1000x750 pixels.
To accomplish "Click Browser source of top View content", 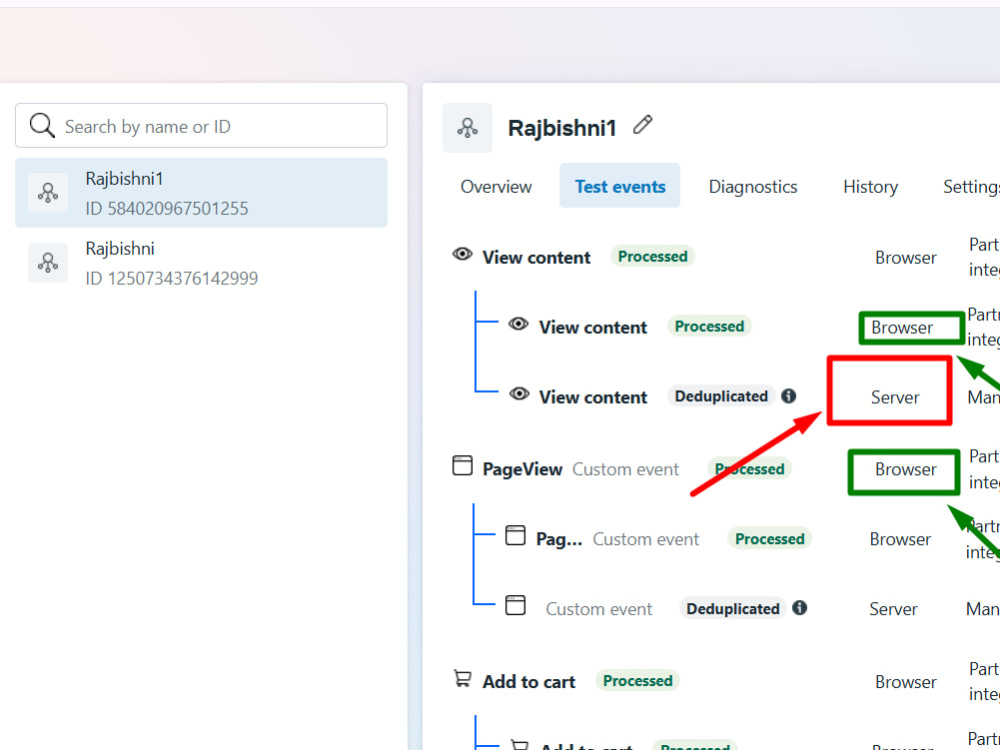I will 906,258.
